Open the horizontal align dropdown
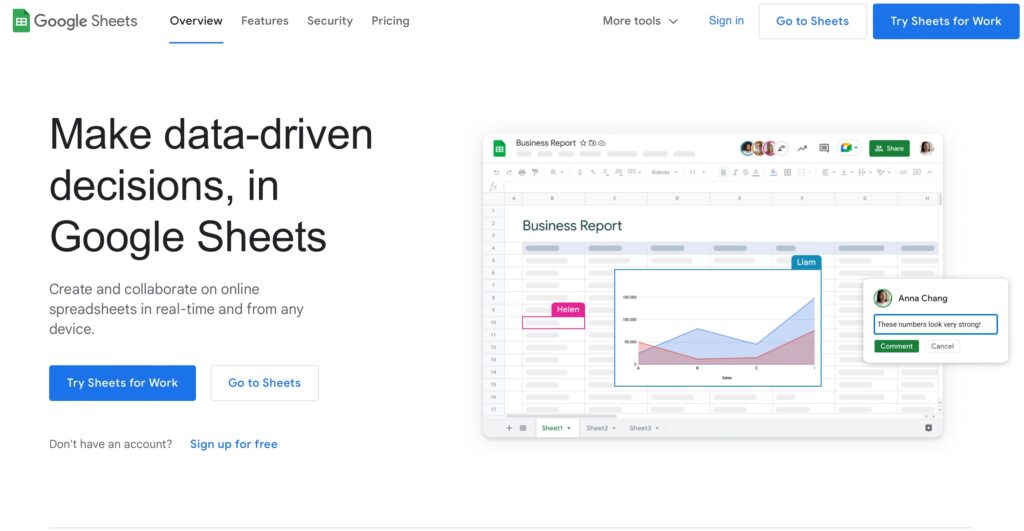Viewport: 1024px width, 531px height. [x=829, y=172]
